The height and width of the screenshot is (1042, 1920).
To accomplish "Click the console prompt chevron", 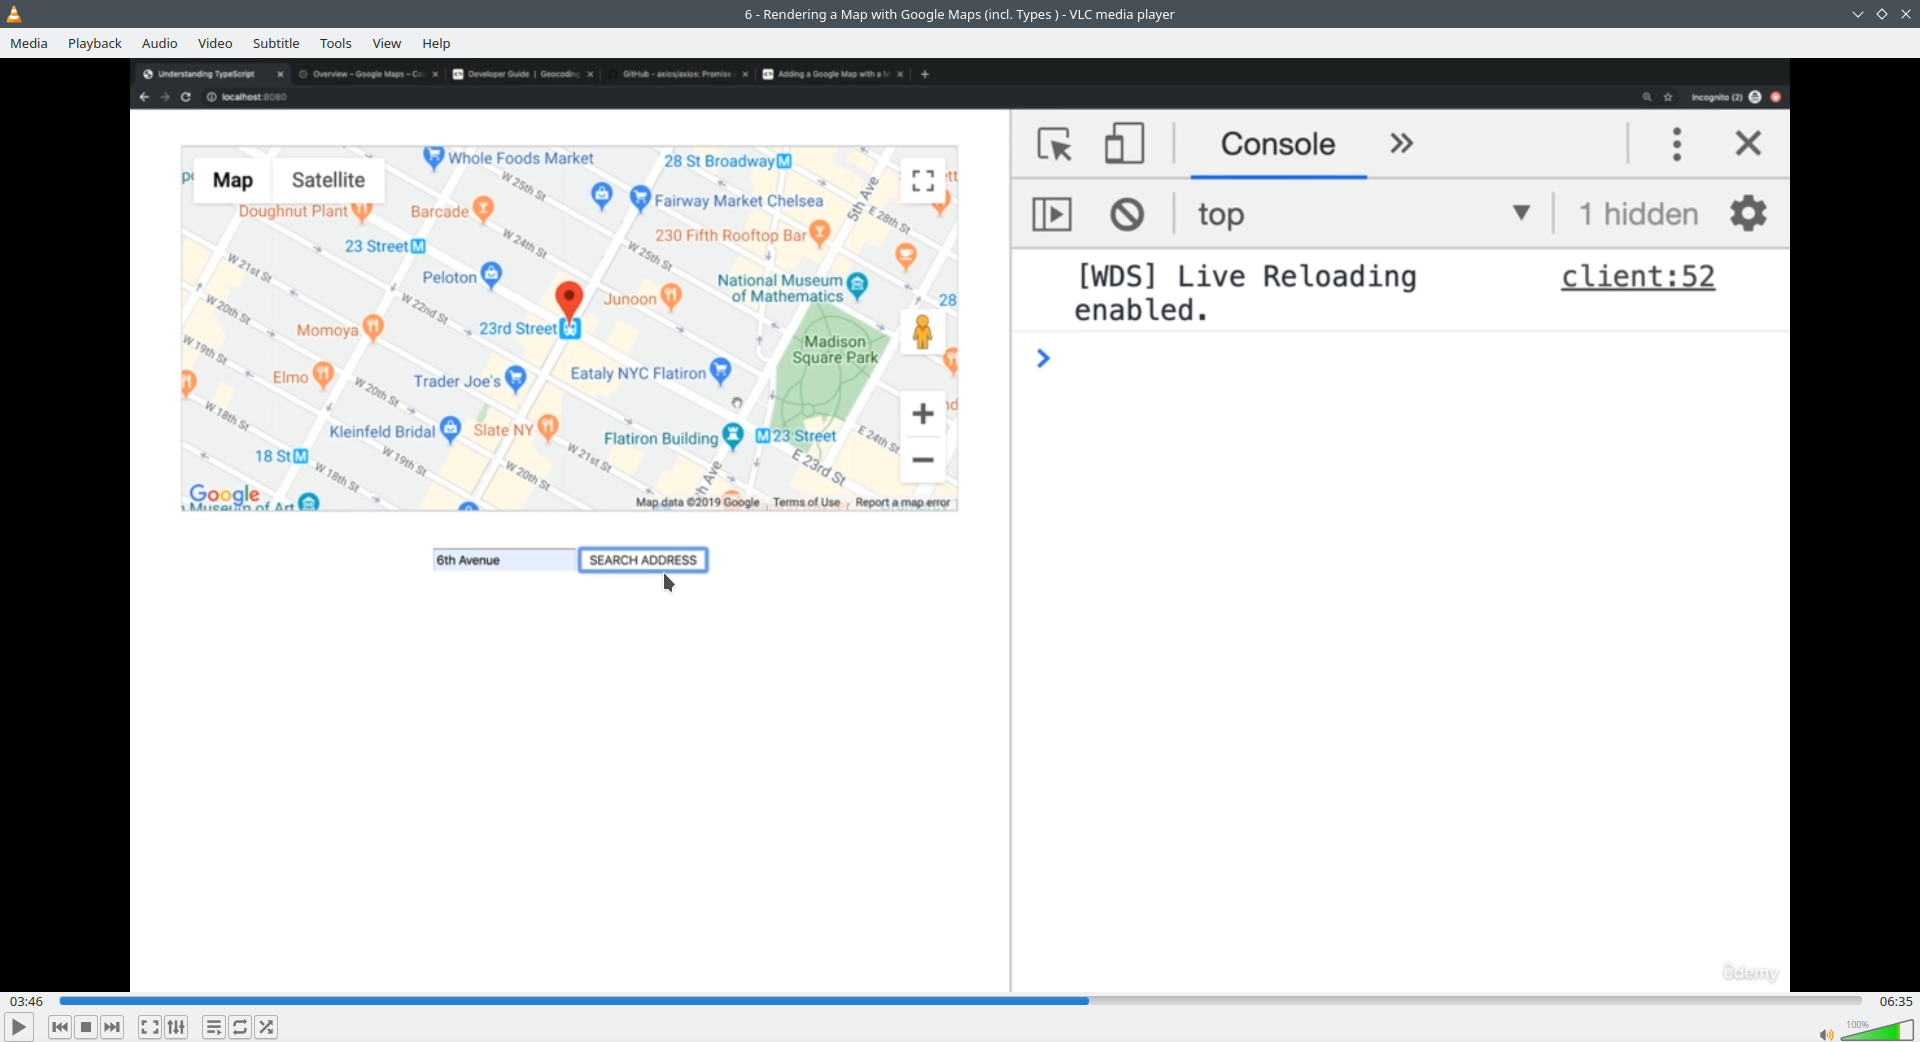I will click(x=1043, y=358).
